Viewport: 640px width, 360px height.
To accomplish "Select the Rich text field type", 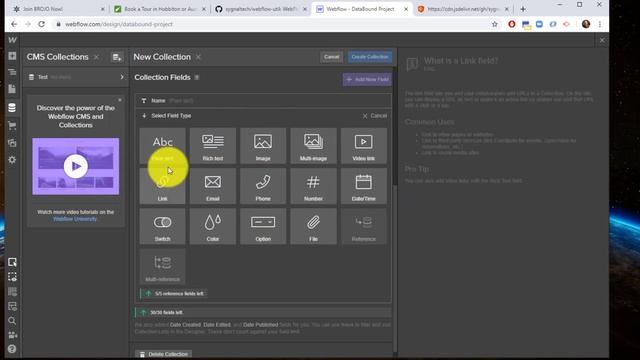I will pyautogui.click(x=213, y=146).
